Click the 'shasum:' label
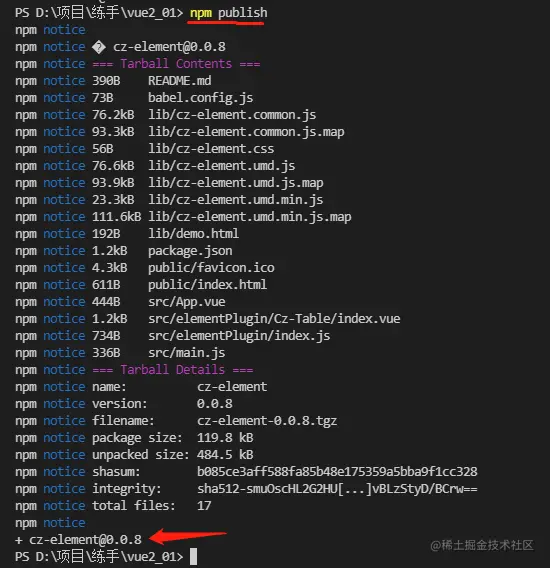This screenshot has width=550, height=568. 116,472
